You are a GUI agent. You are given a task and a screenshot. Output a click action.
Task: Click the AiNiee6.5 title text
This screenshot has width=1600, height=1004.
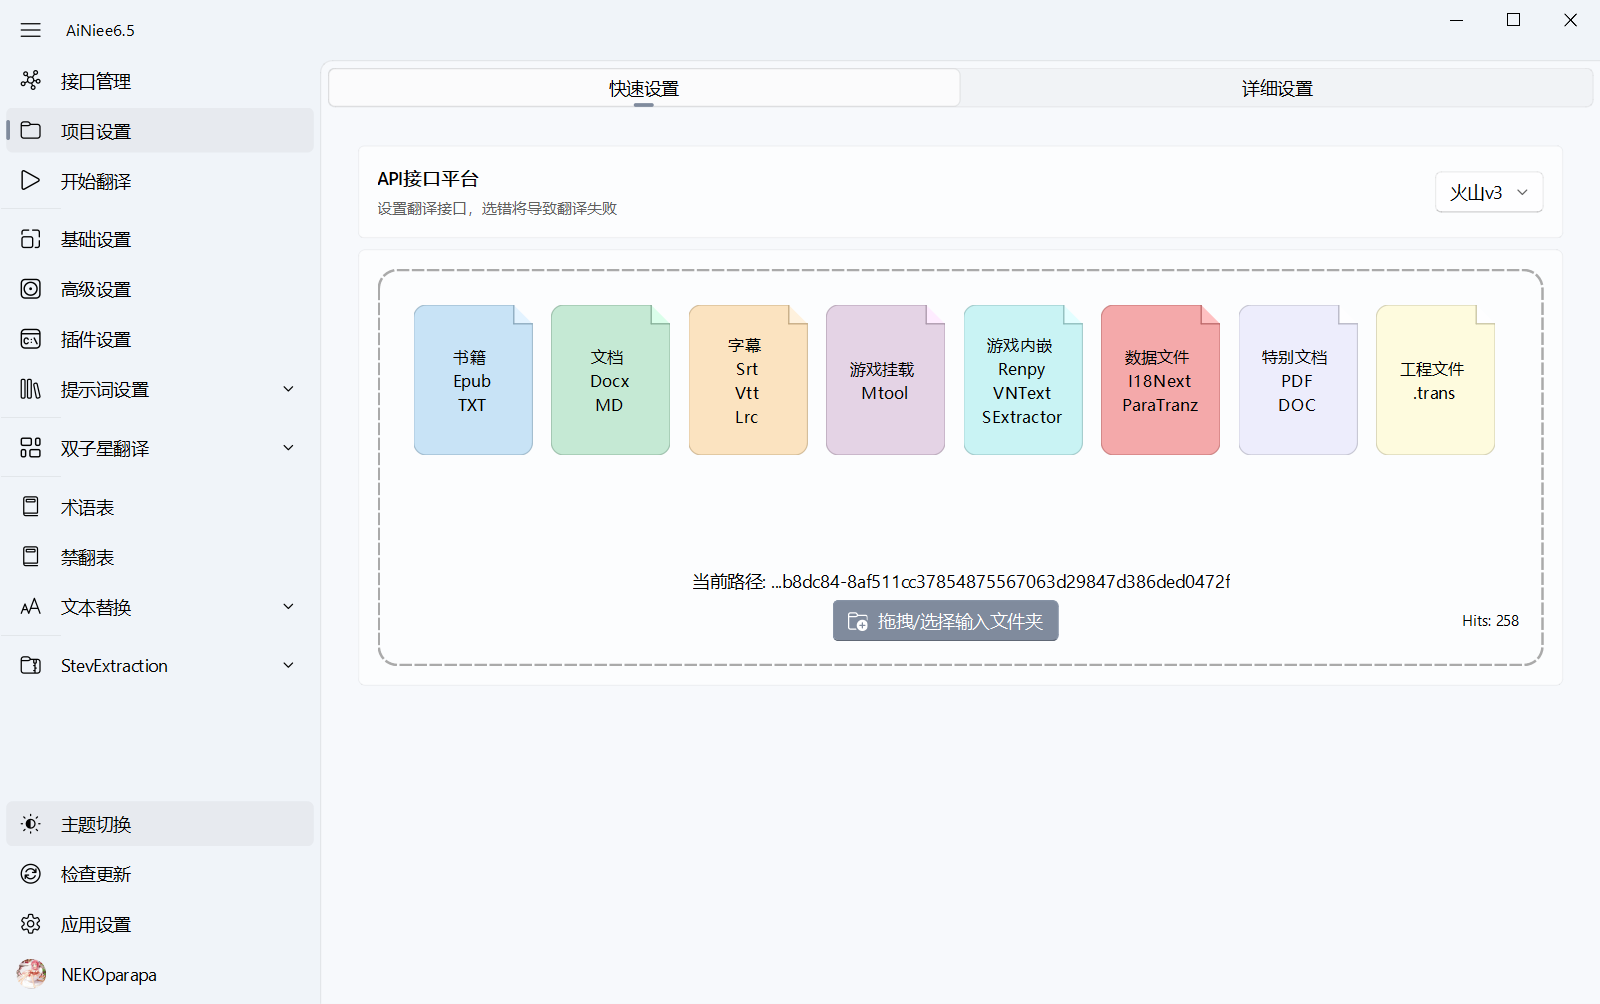tap(100, 31)
